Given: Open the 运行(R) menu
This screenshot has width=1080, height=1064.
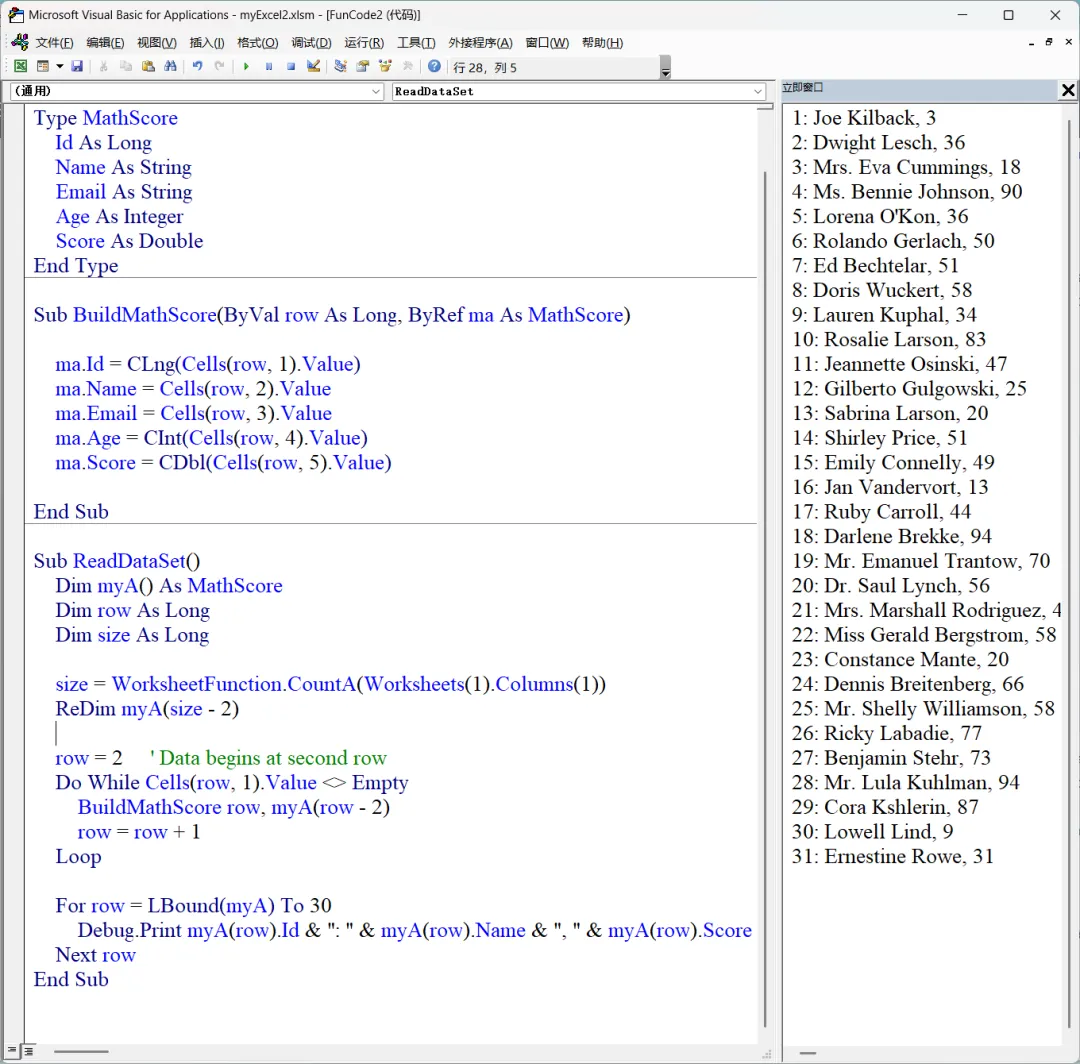Looking at the screenshot, I should pyautogui.click(x=364, y=43).
